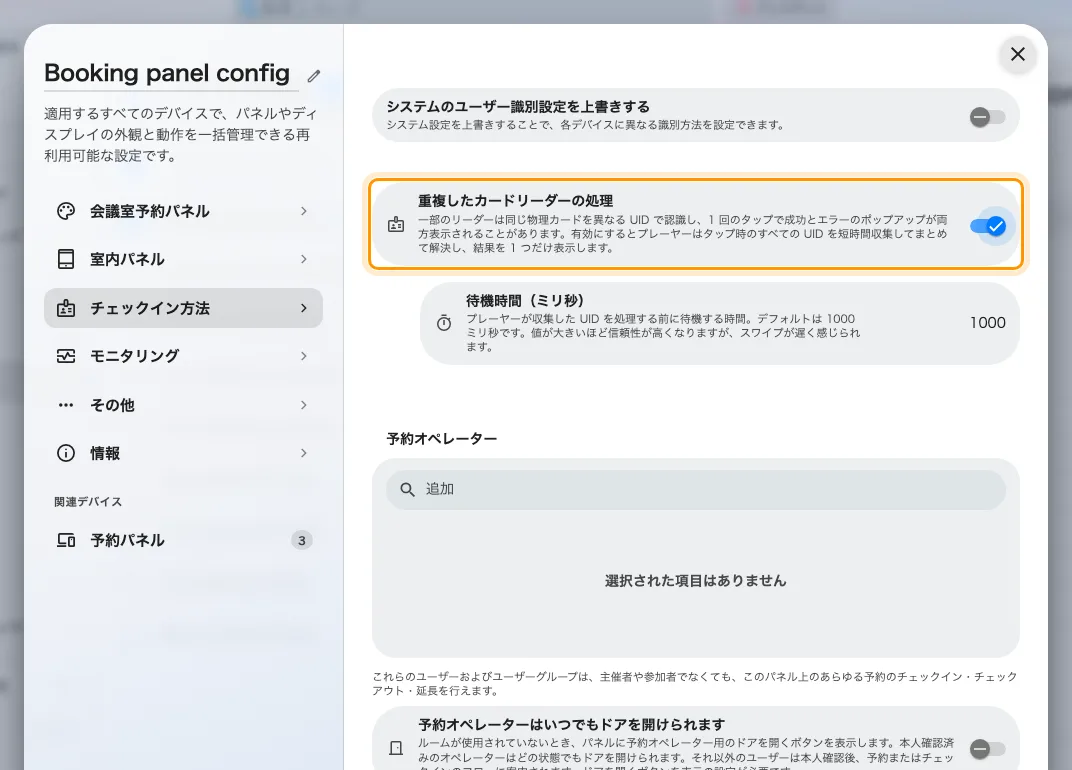Viewport: 1072px width, 770px height.
Task: Click システムのユーザー識別設定を上書きする heading
Action: point(518,107)
